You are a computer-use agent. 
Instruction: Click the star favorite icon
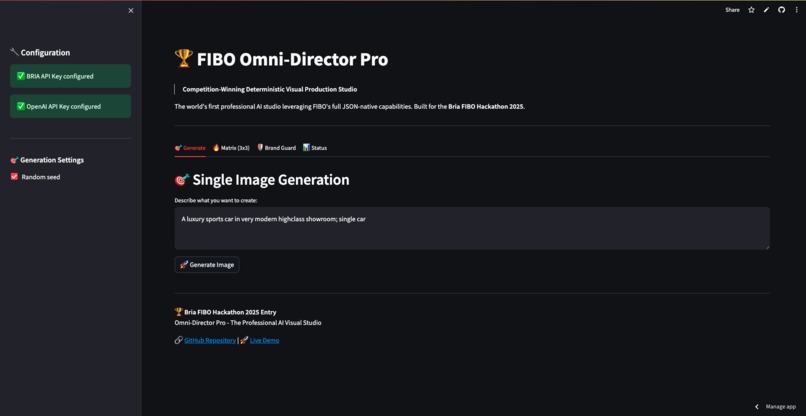pyautogui.click(x=751, y=10)
